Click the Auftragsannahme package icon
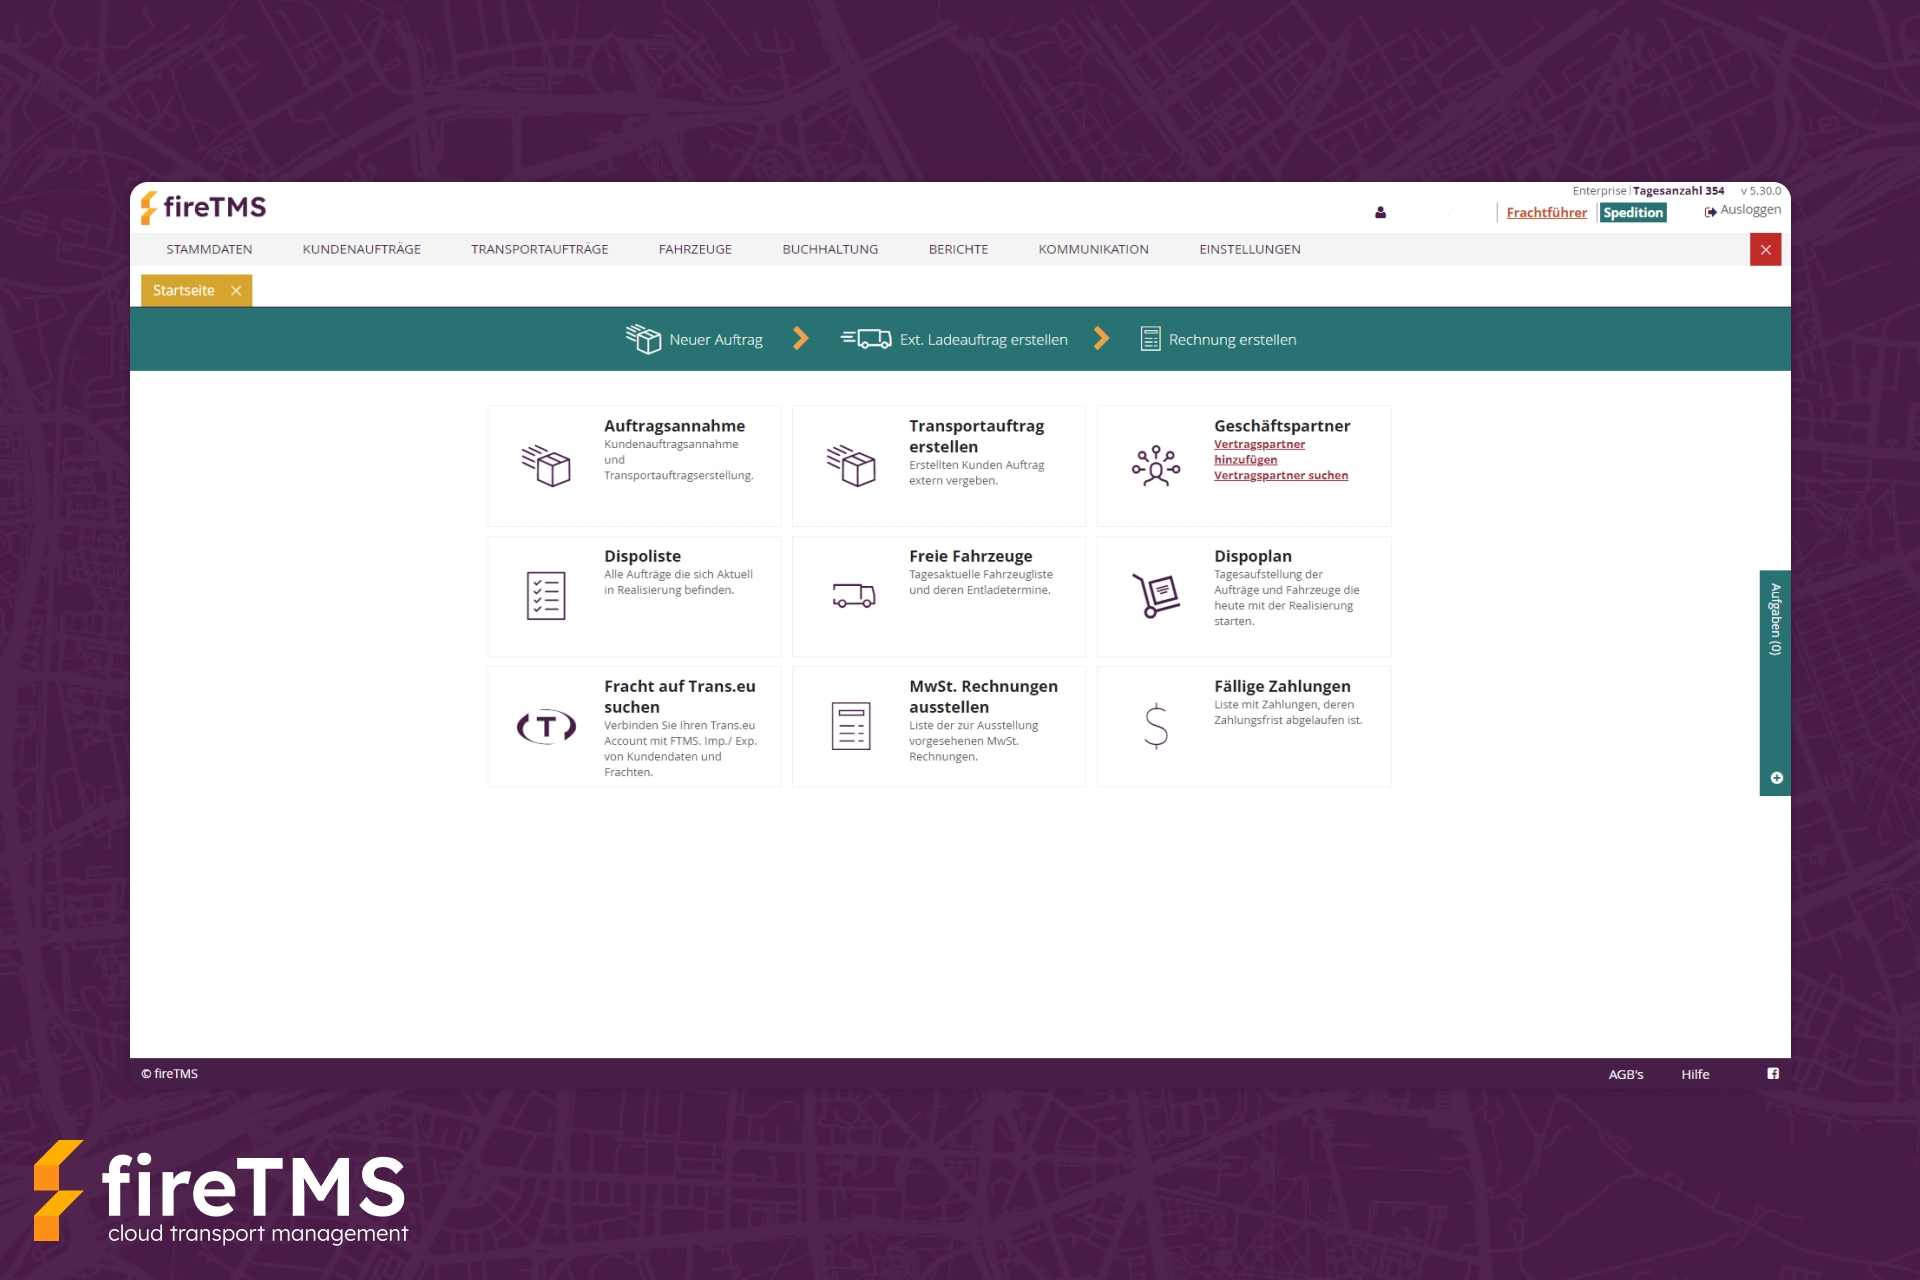The width and height of the screenshot is (1920, 1280). coord(546,466)
